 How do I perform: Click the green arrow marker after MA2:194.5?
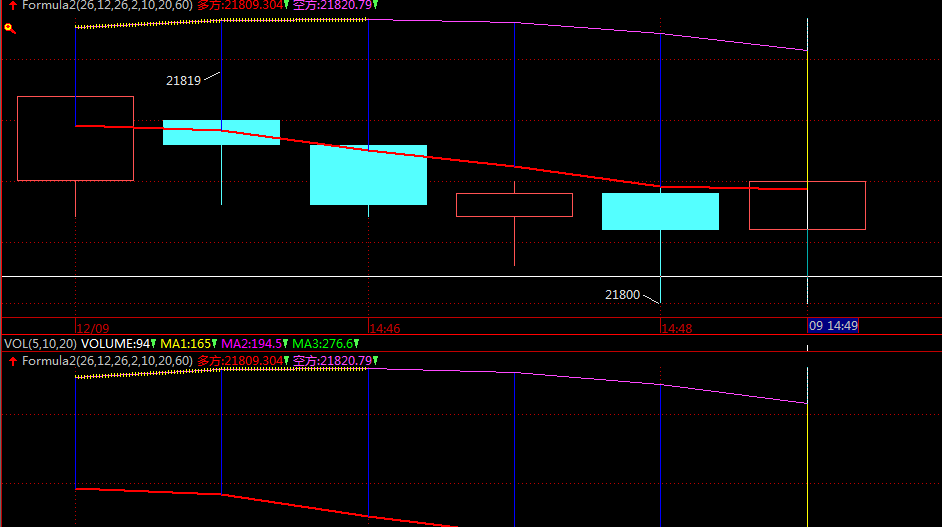285,344
